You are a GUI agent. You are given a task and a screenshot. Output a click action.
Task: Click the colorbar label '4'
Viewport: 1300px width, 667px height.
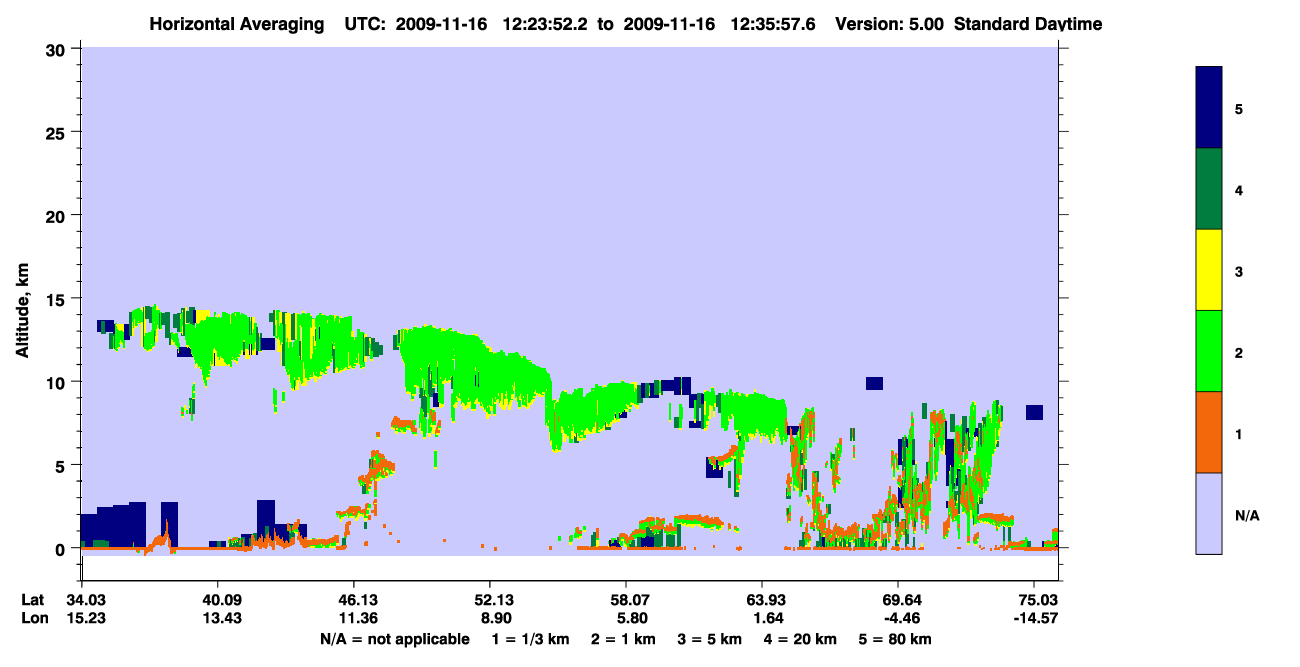click(1239, 189)
